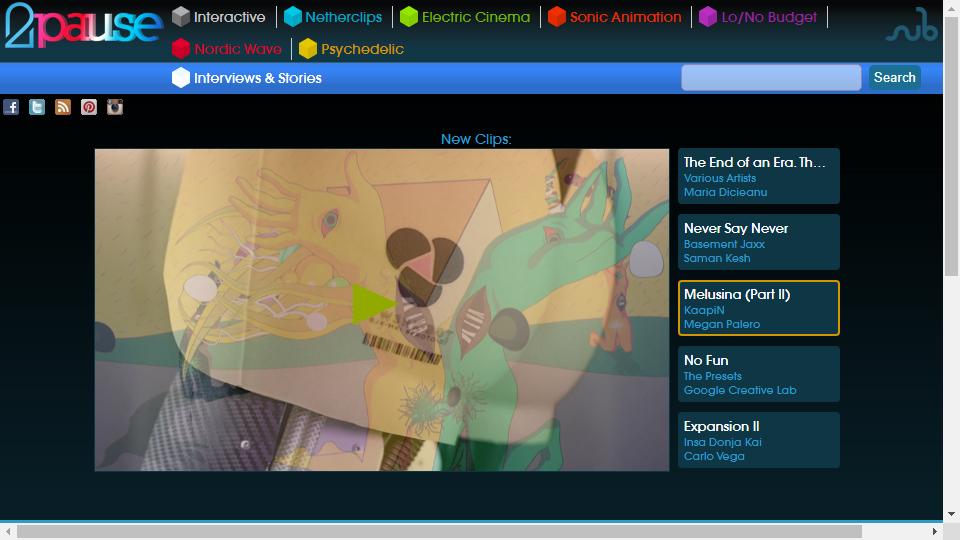Viewport: 960px width, 540px height.
Task: Open the RSS feed icon
Action: [x=63, y=107]
